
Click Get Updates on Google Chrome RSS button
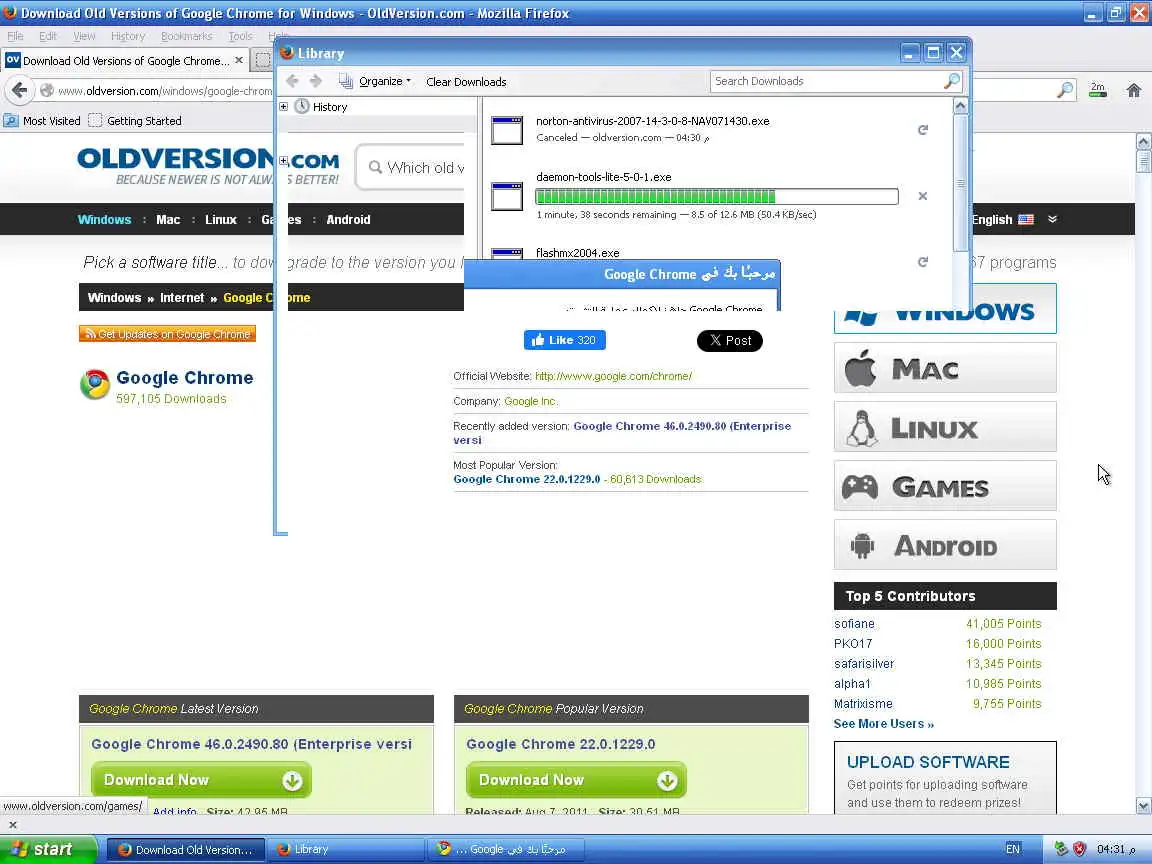pos(168,334)
